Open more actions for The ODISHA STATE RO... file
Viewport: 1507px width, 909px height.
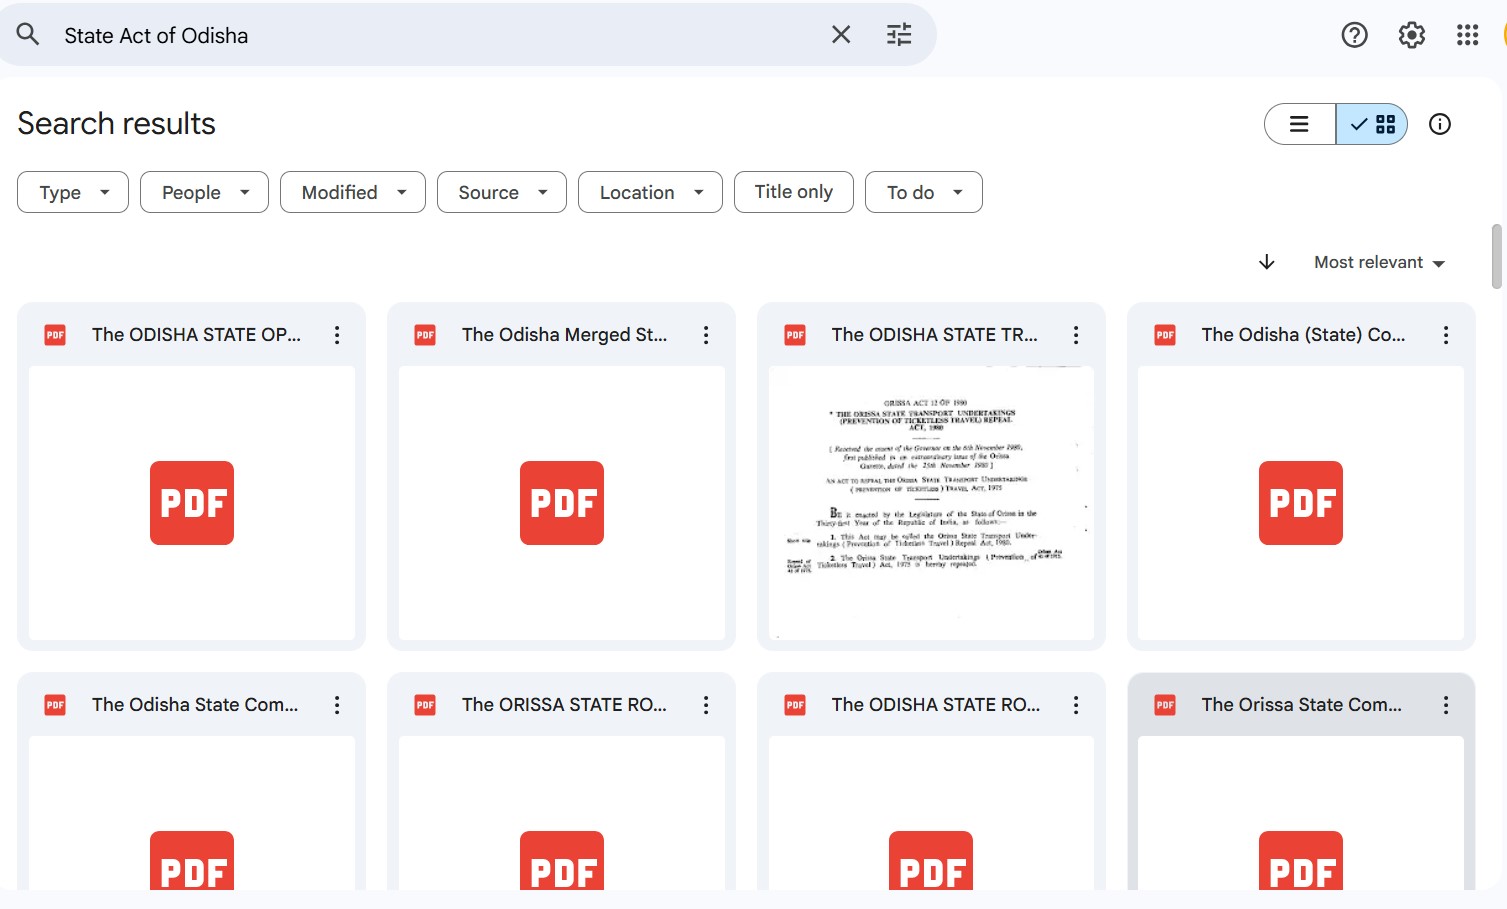[x=1076, y=705]
